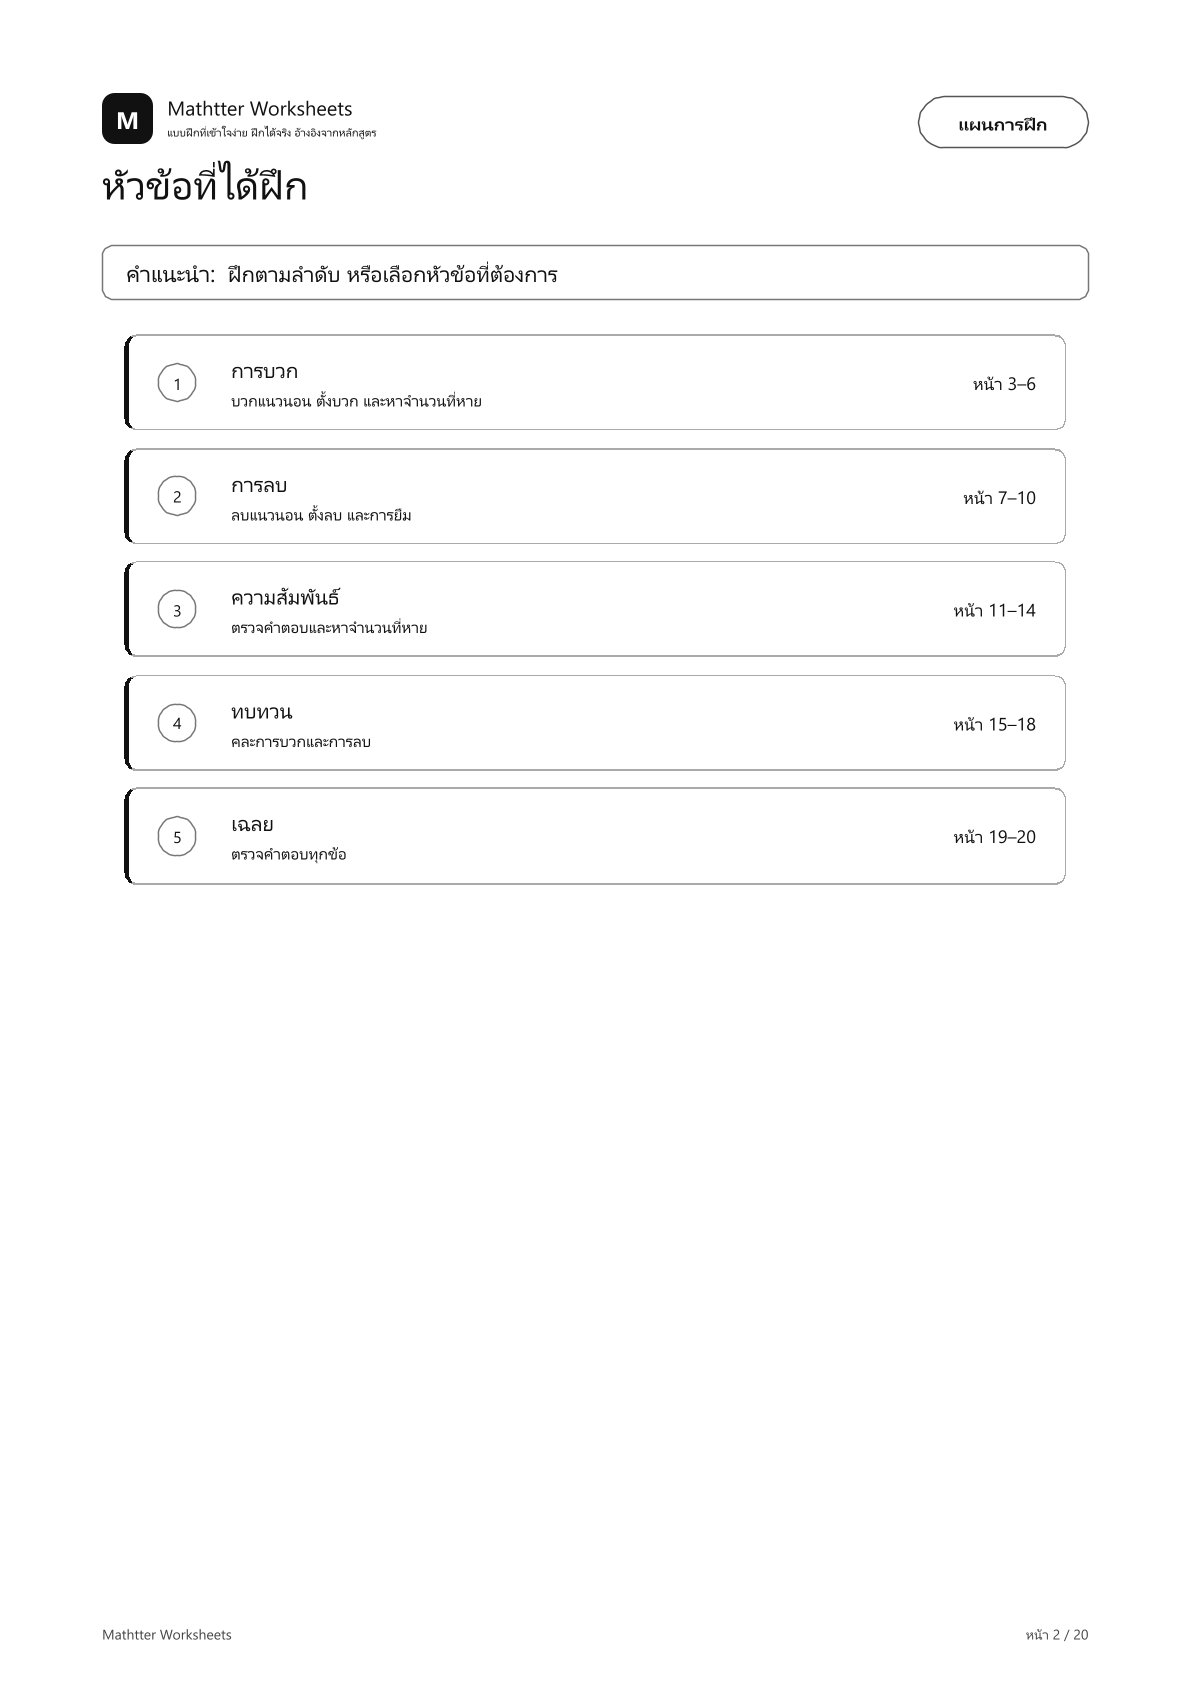Click the คำแนะนำ instruction box

pos(595,273)
